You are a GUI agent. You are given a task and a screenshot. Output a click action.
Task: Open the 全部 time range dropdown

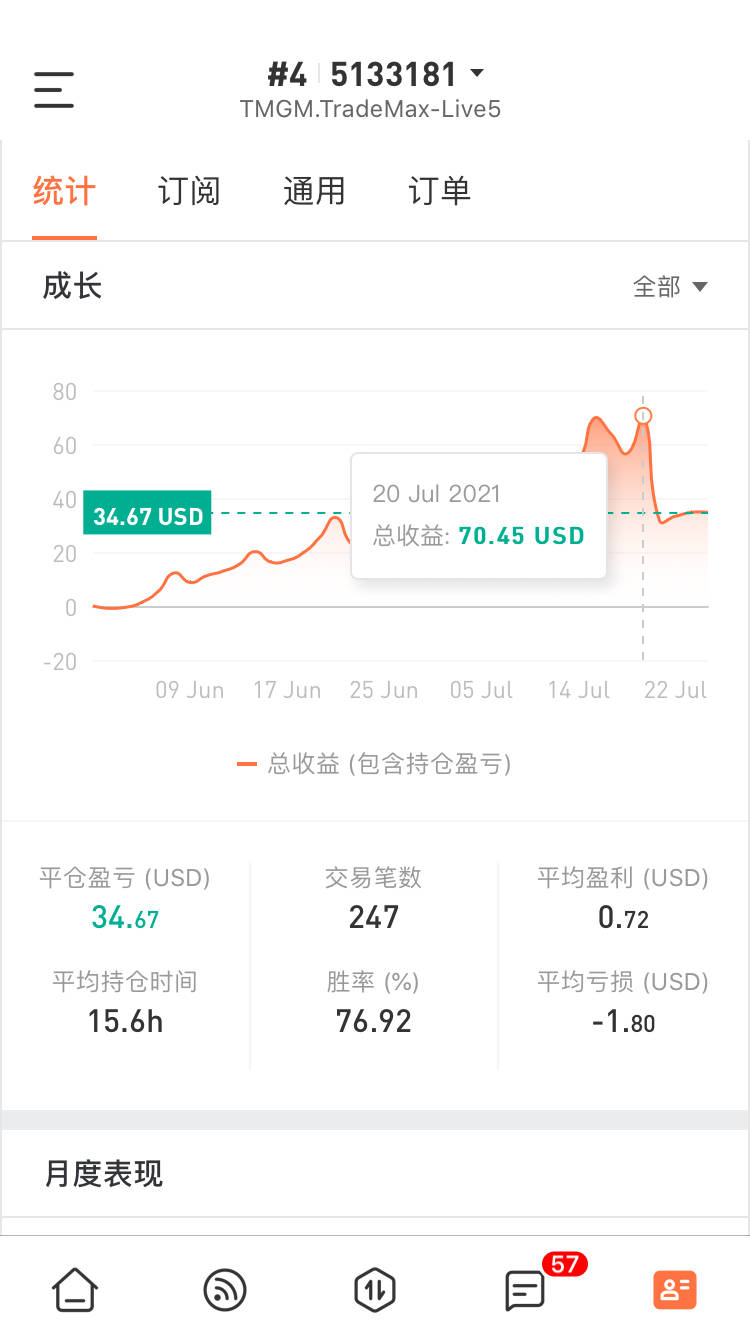(x=670, y=287)
